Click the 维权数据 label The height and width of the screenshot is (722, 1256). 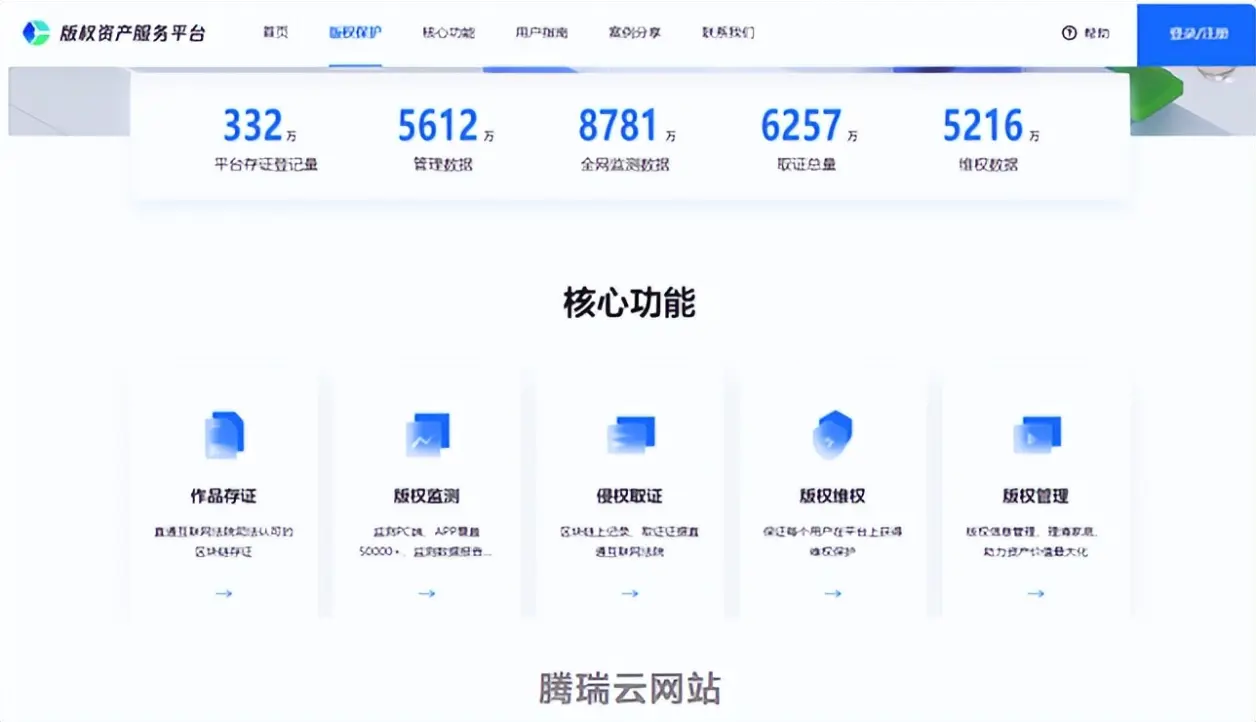click(x=988, y=165)
